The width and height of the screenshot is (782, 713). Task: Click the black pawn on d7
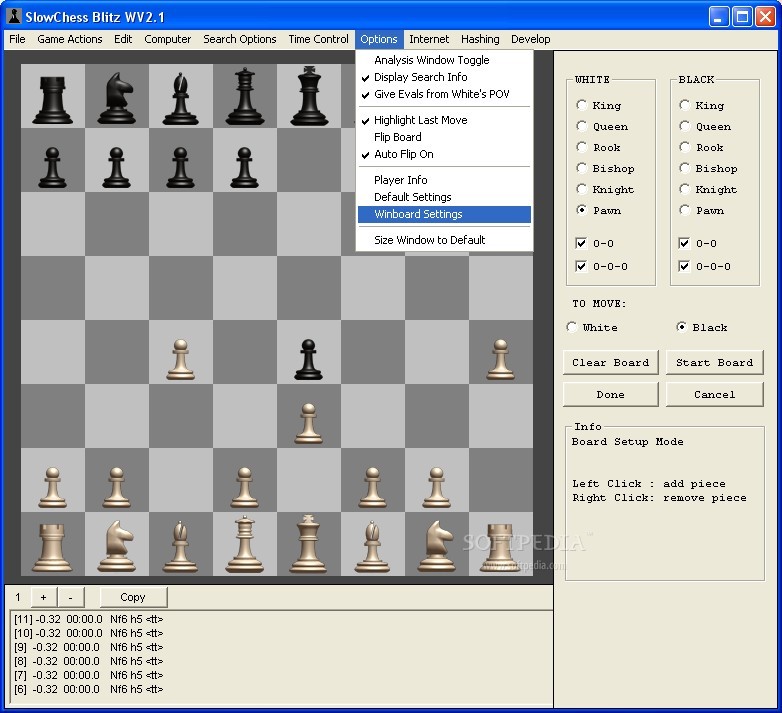point(244,167)
